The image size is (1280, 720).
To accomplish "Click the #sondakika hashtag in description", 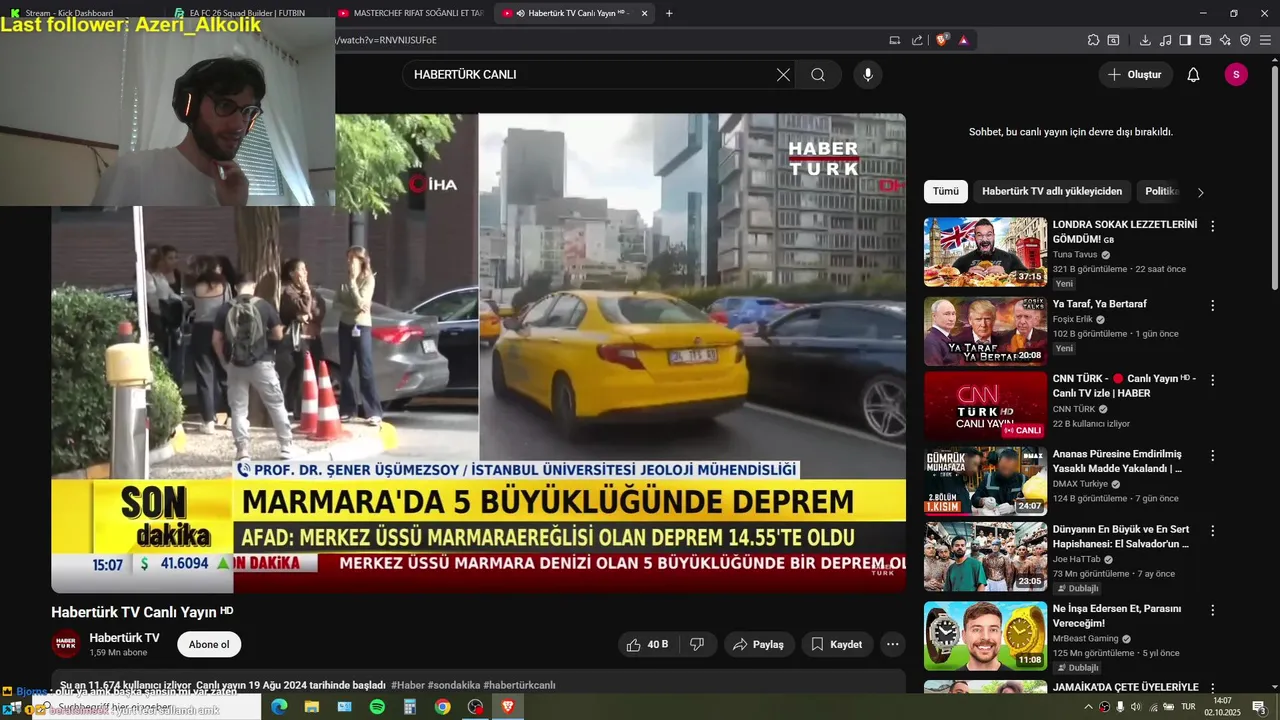I will point(454,685).
